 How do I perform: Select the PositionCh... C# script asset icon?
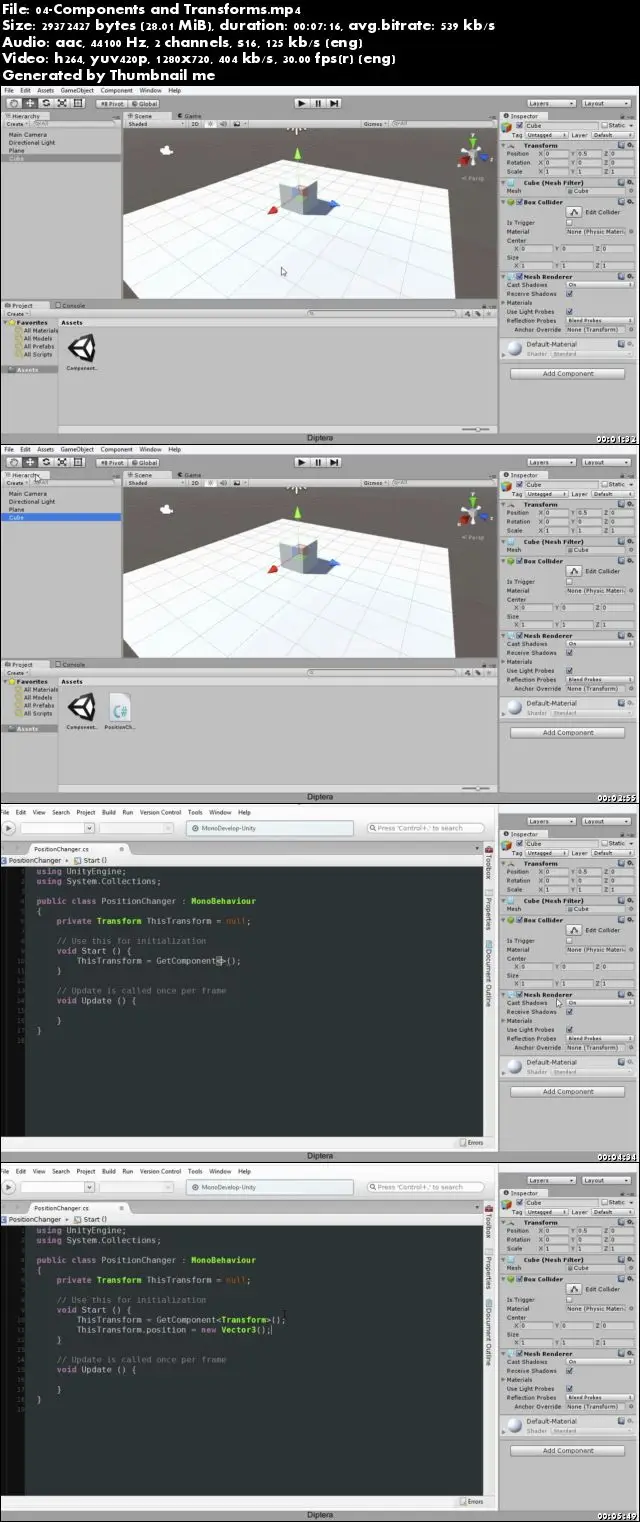pyautogui.click(x=119, y=708)
